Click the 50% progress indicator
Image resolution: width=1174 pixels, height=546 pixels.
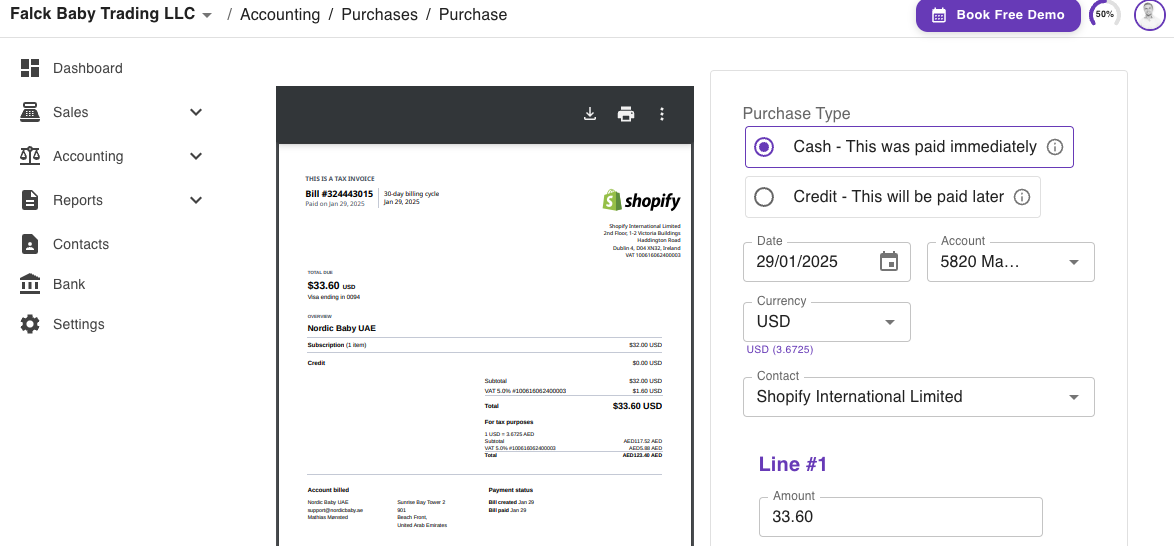click(x=1104, y=15)
